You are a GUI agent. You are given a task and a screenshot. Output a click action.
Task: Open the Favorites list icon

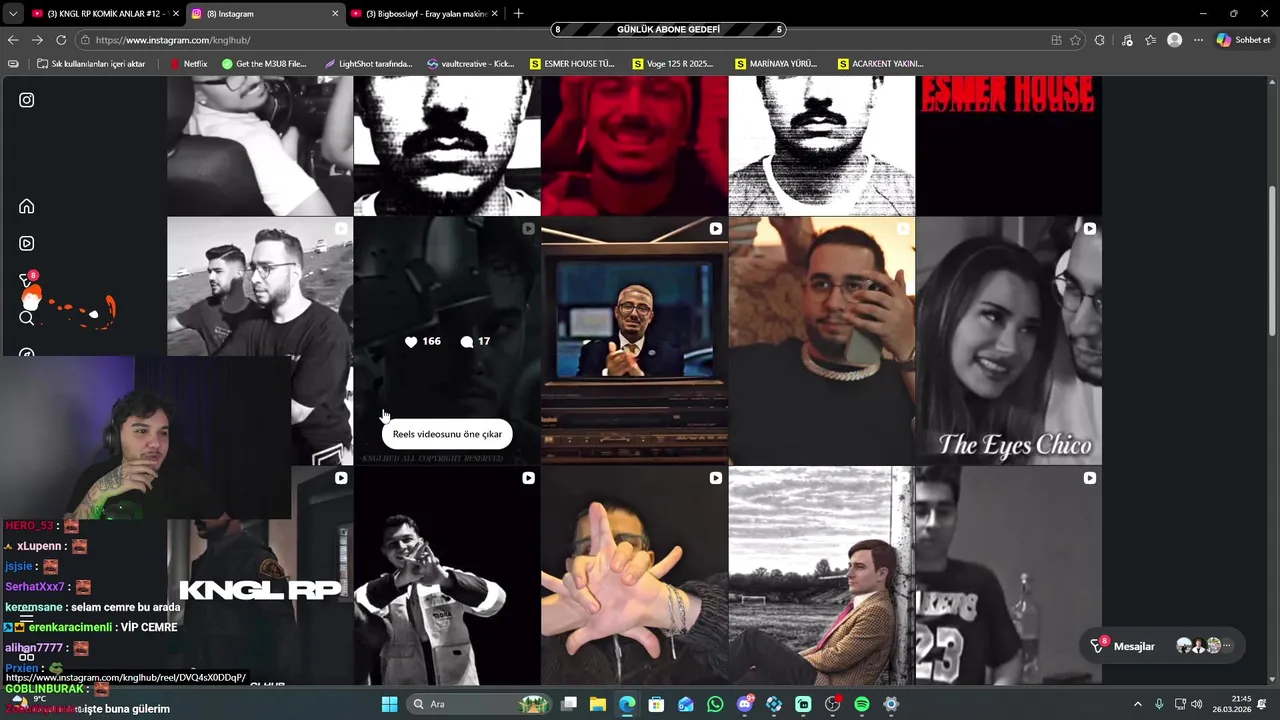point(1150,40)
